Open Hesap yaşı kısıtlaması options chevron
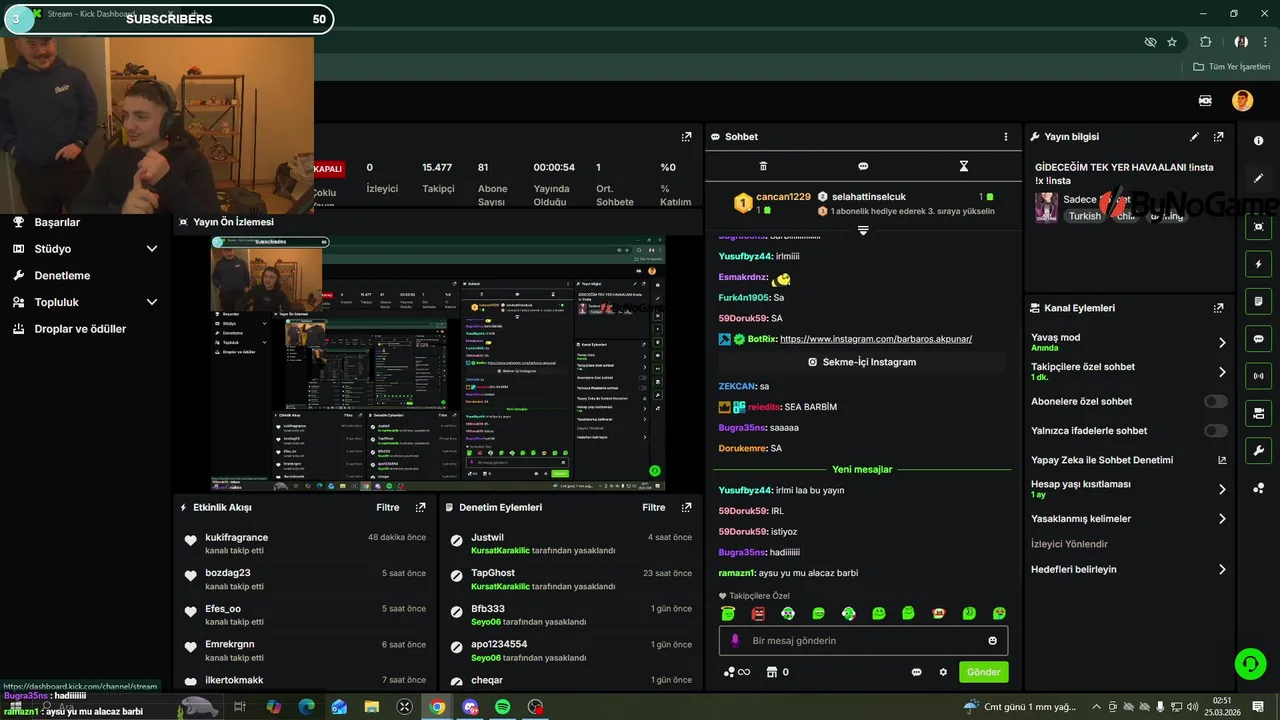The image size is (1280, 720). point(1222,489)
